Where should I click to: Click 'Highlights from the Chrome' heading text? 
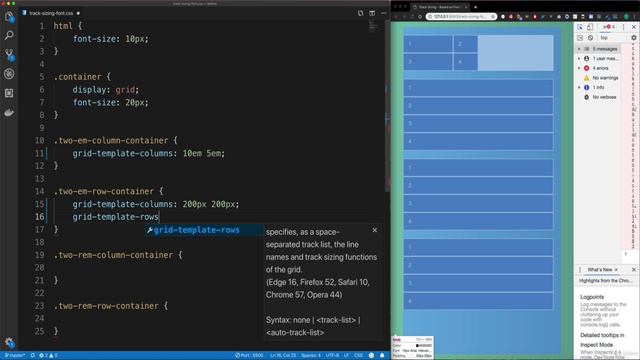pyautogui.click(x=605, y=281)
